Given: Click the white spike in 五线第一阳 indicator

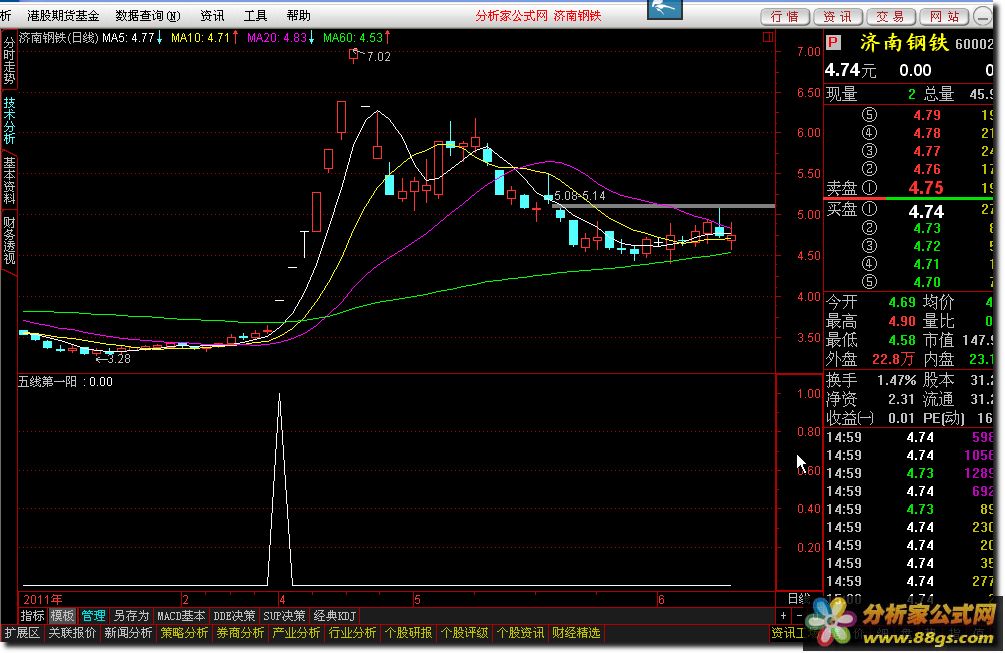Looking at the screenshot, I should 279,488.
